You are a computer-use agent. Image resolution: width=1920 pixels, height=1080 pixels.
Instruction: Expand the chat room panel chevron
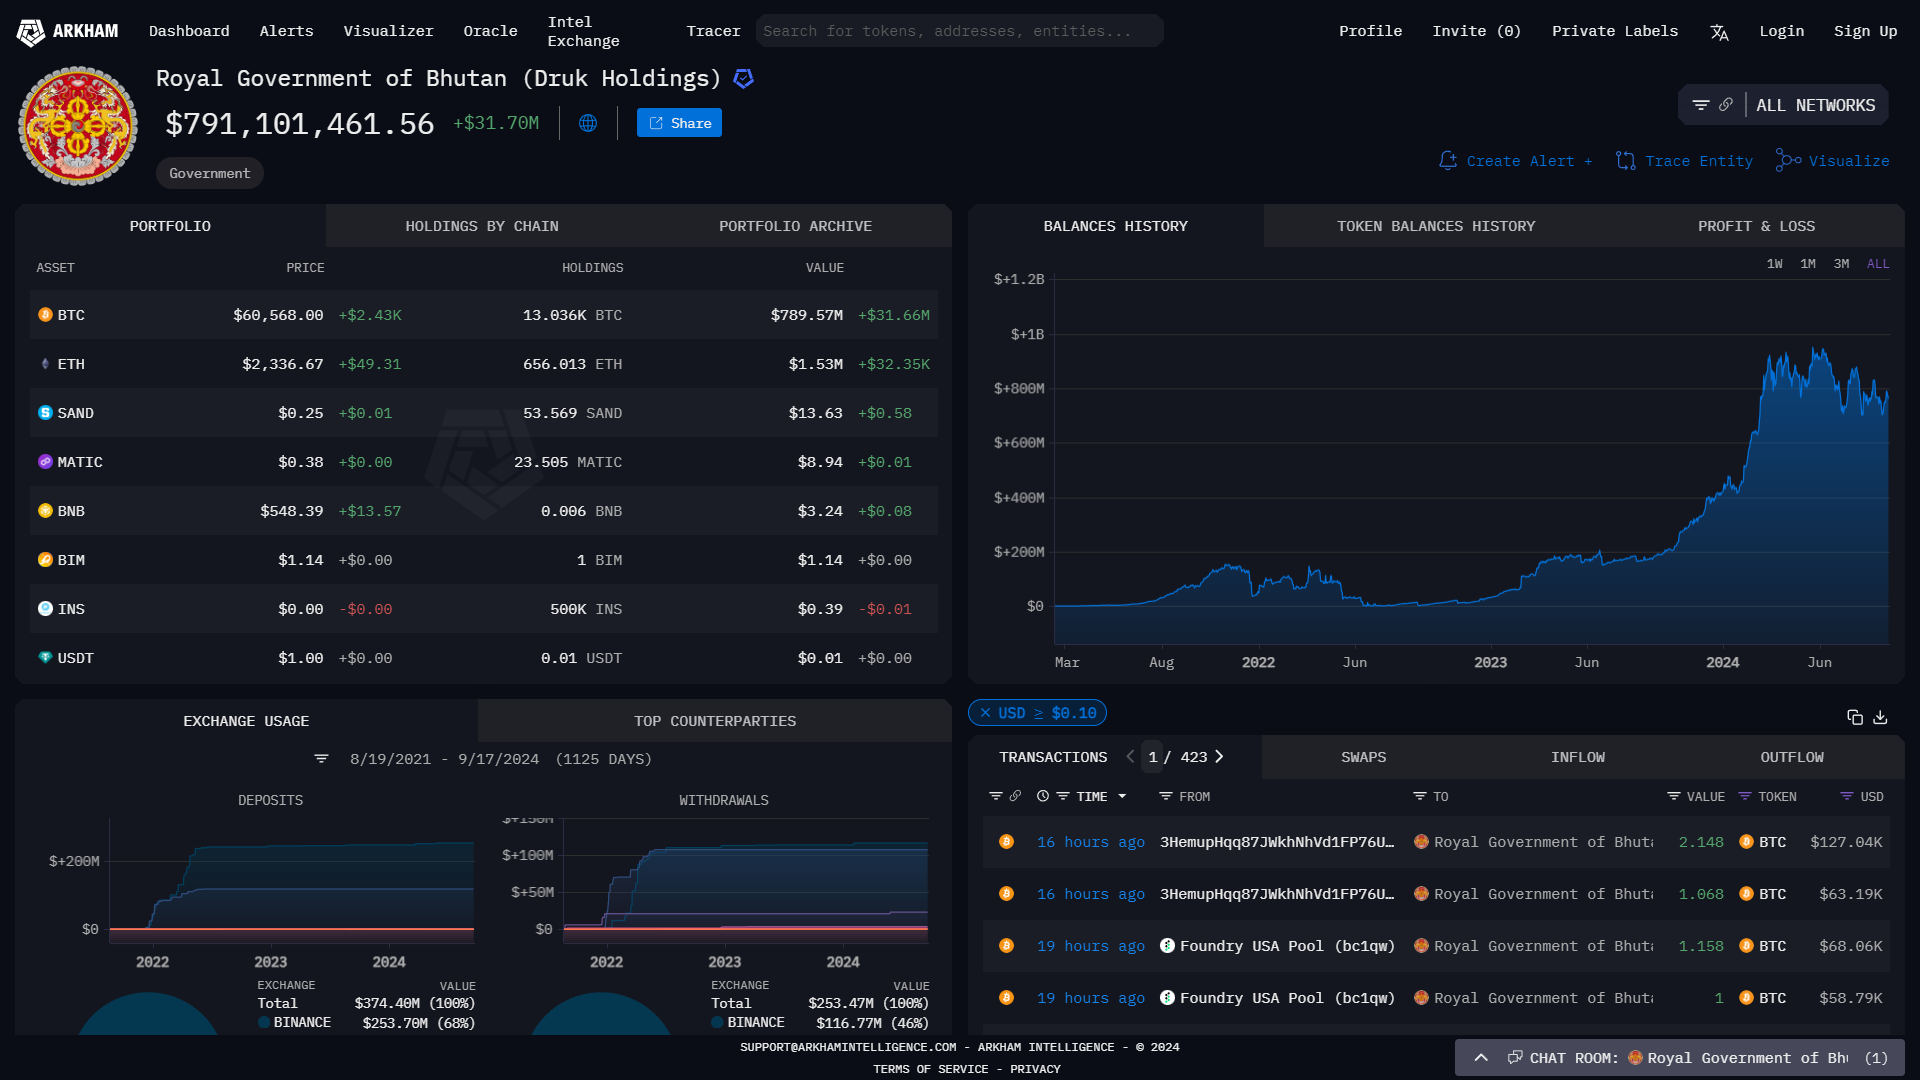(1481, 1058)
